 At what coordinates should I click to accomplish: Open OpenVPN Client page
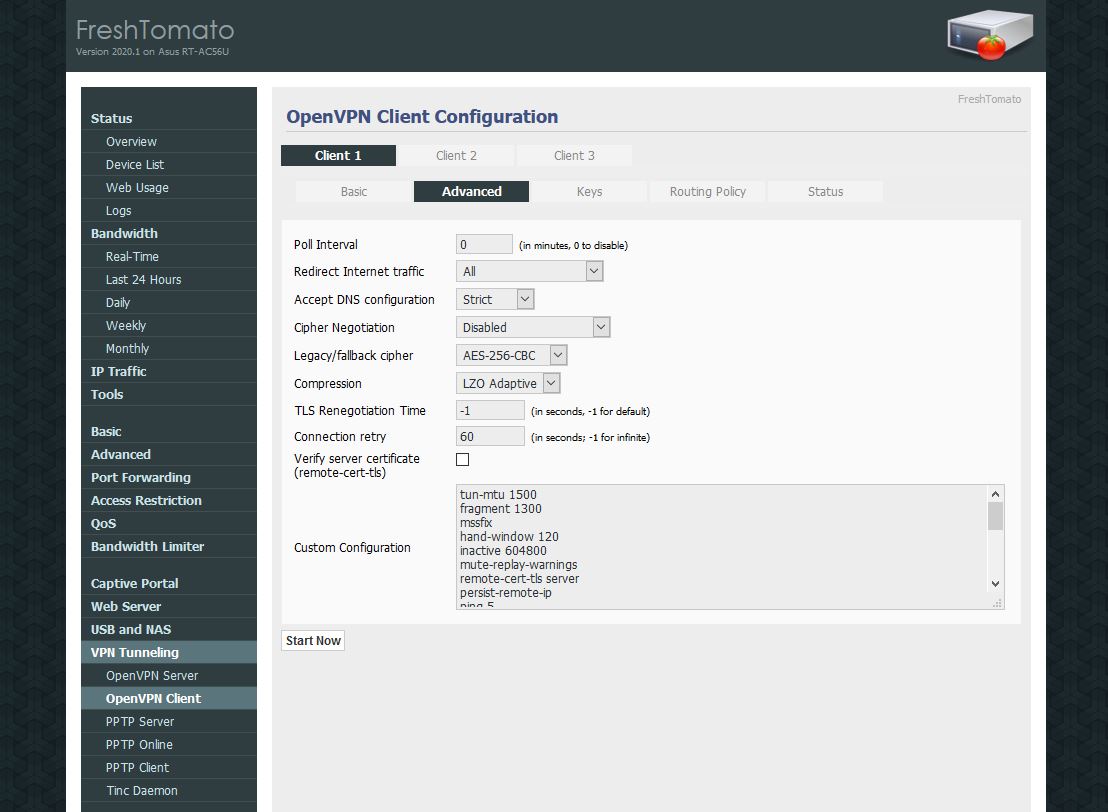[x=169, y=698]
